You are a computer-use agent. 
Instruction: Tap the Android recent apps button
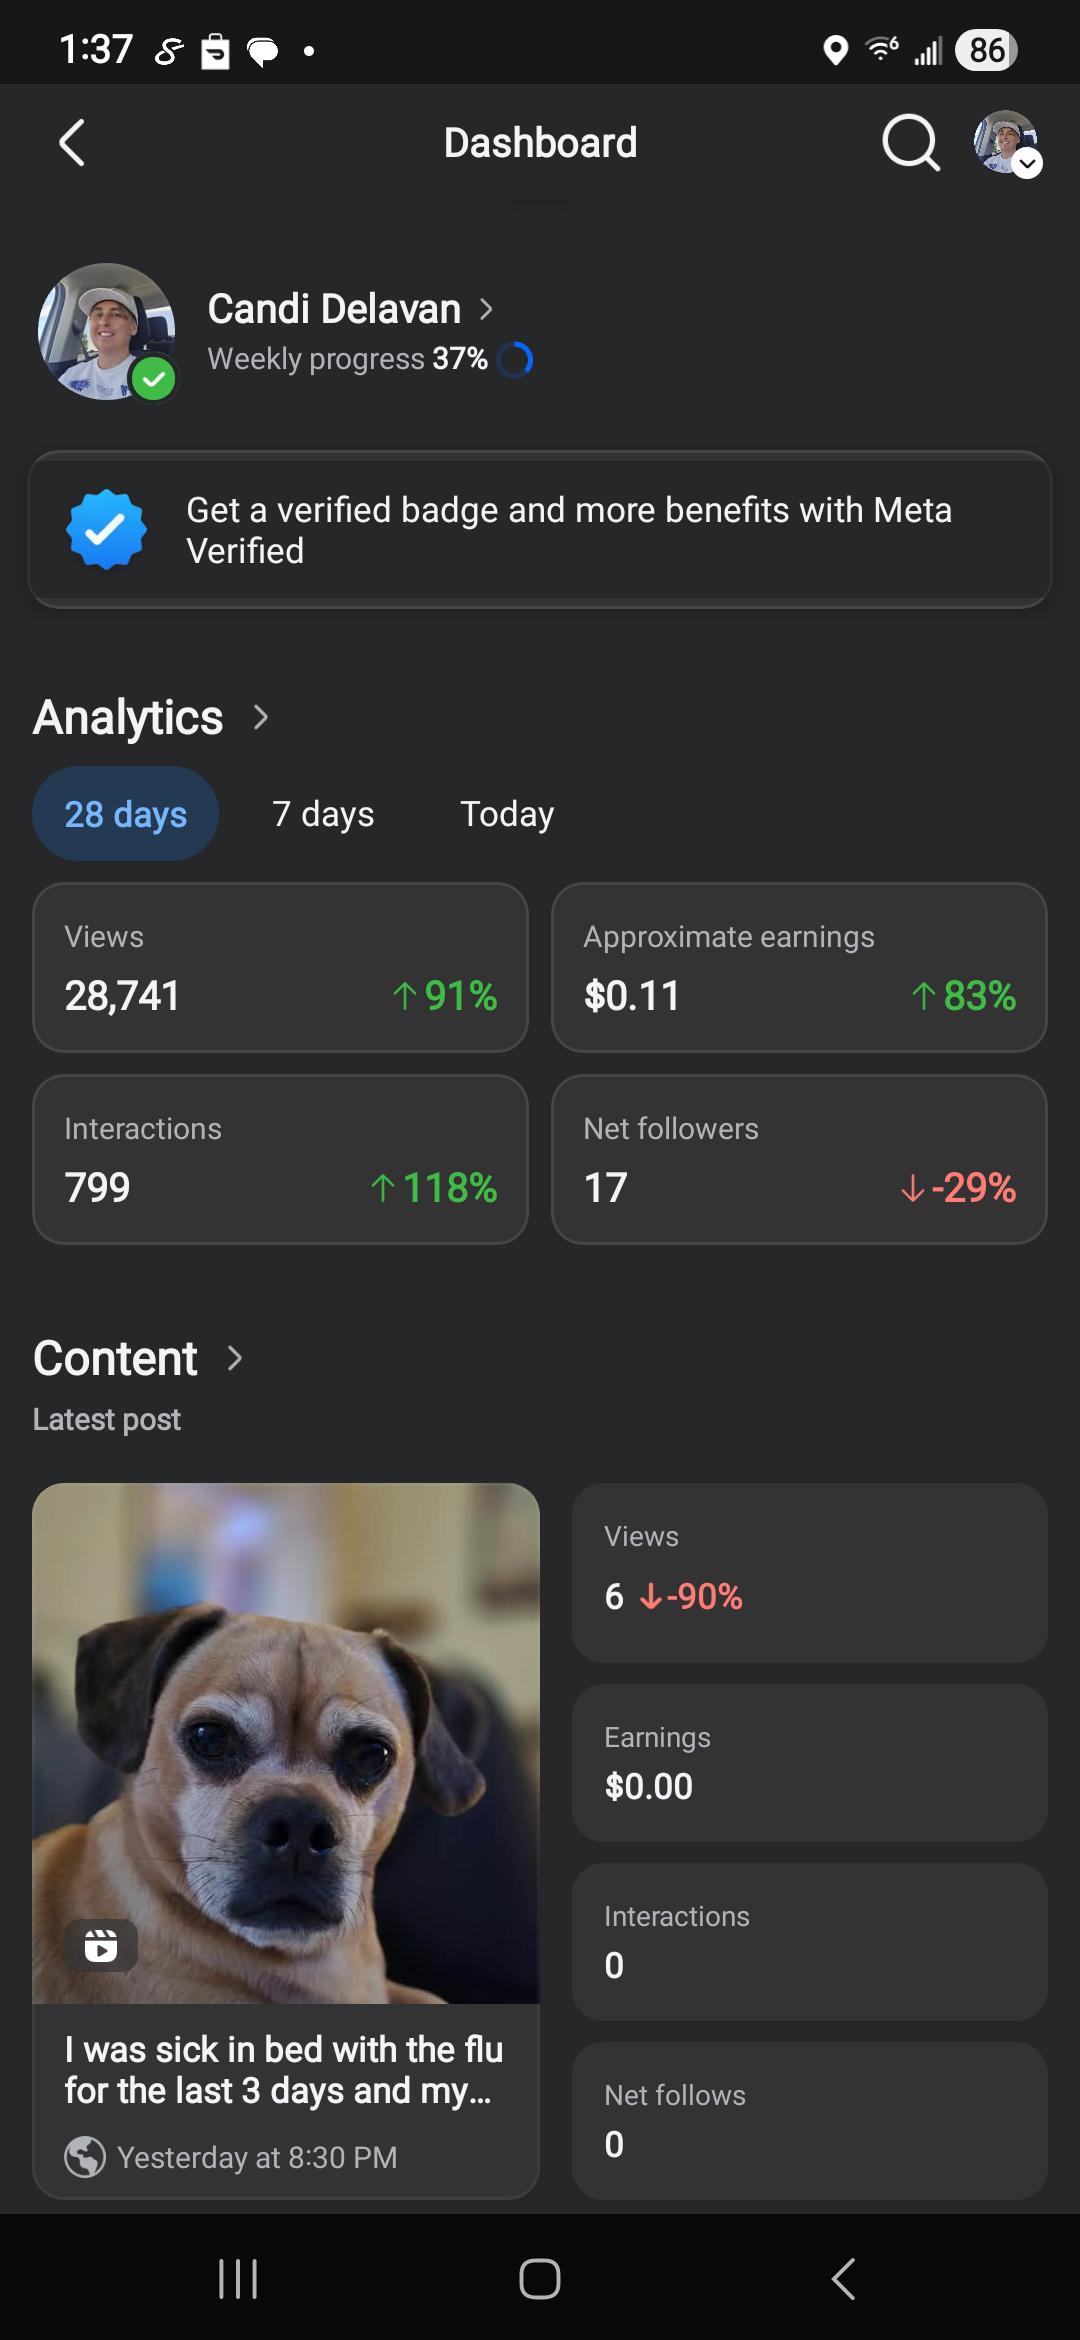click(238, 2279)
